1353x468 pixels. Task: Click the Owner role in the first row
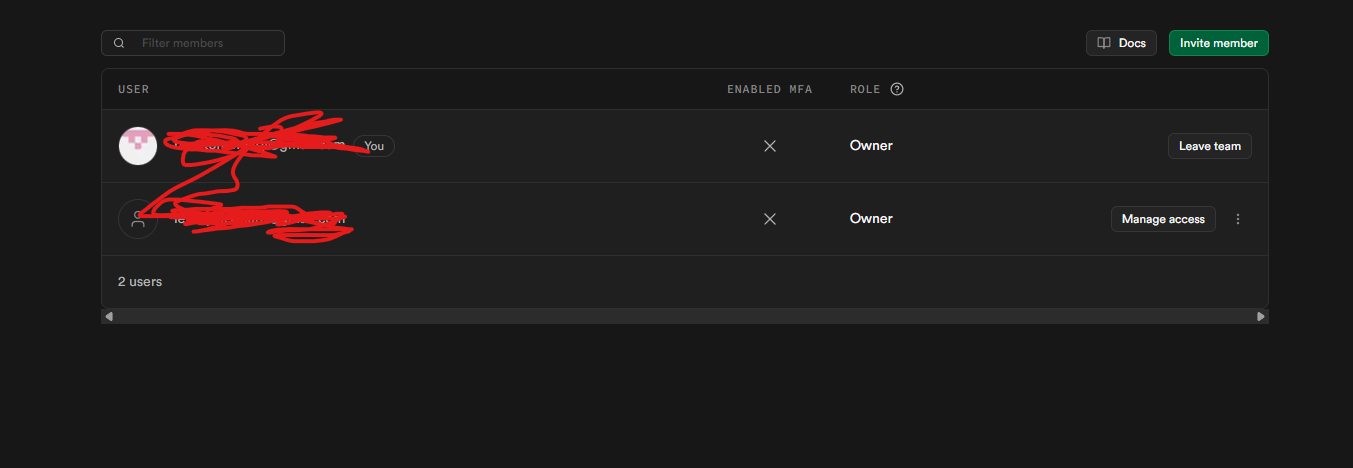[x=871, y=146]
